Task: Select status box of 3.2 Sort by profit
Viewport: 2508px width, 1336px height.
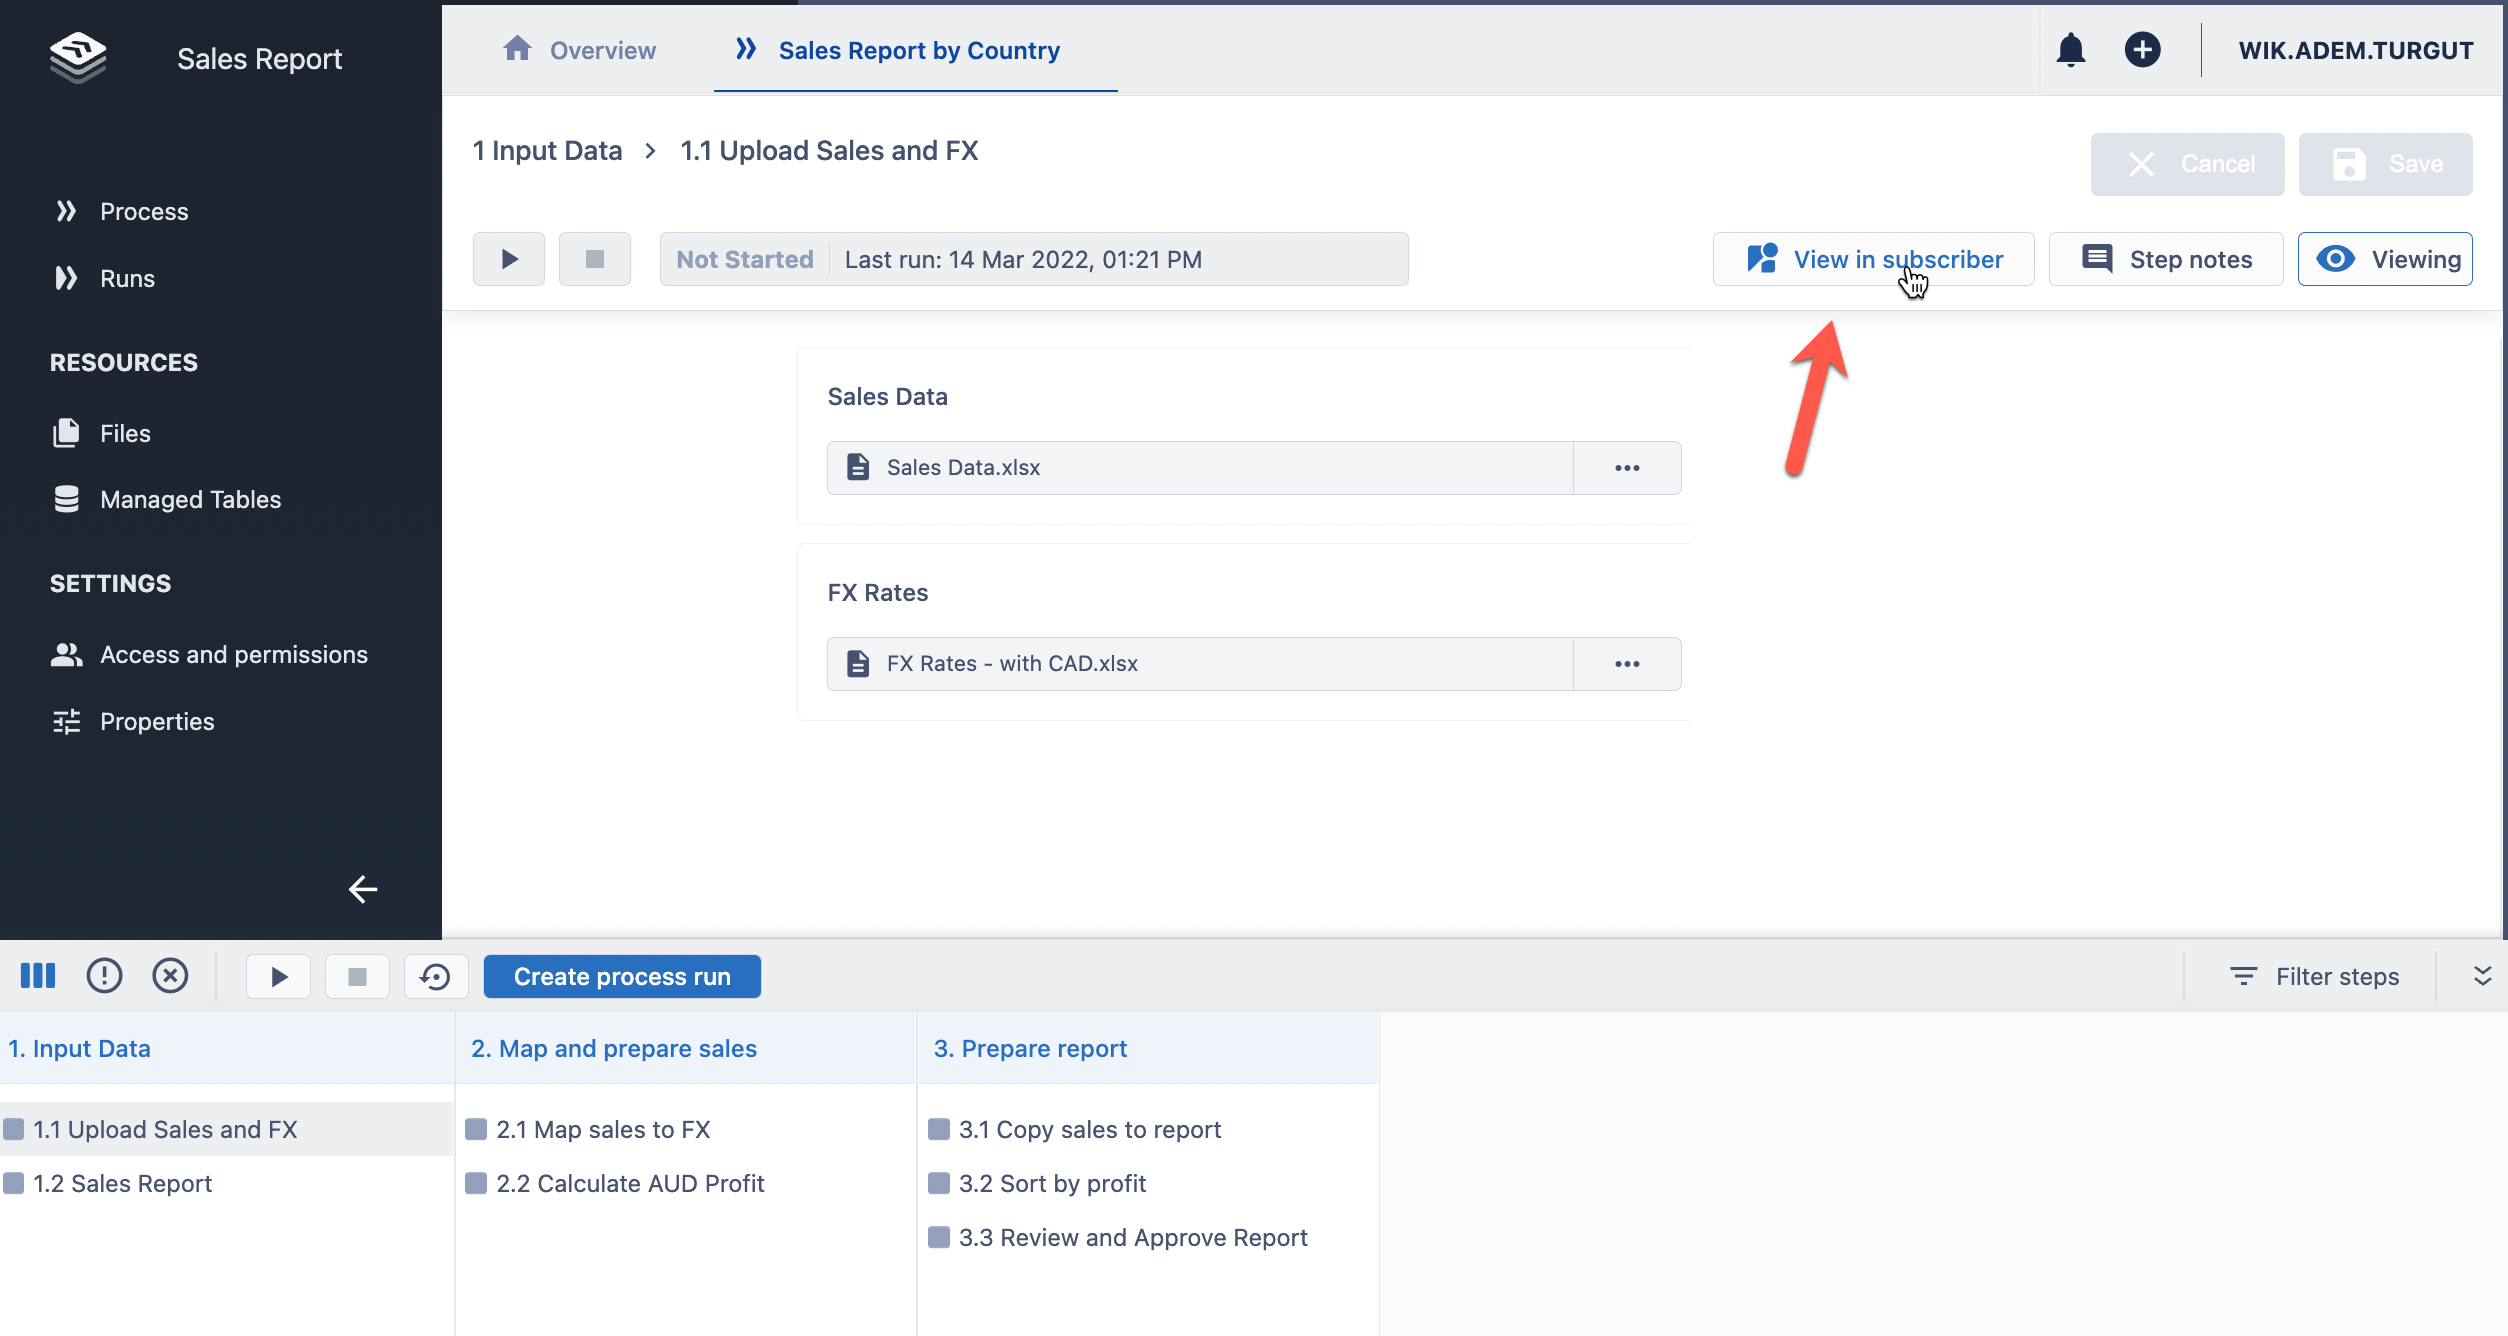Action: point(939,1184)
